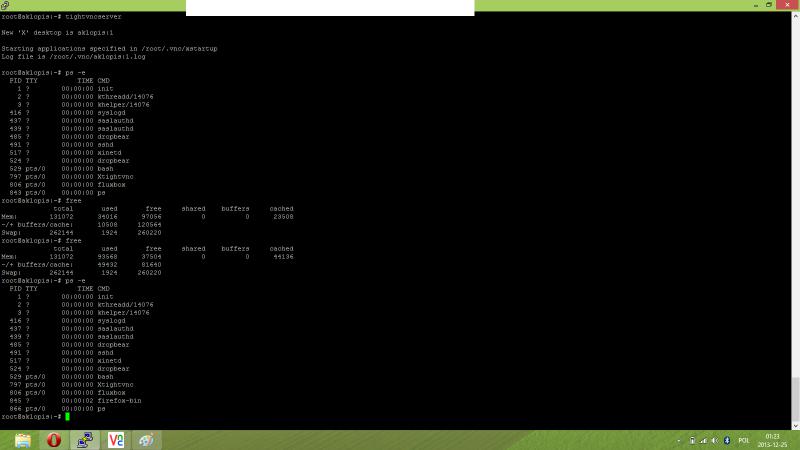Switch the POL keyboard language indicator
The width and height of the screenshot is (800, 450).
tap(744, 440)
